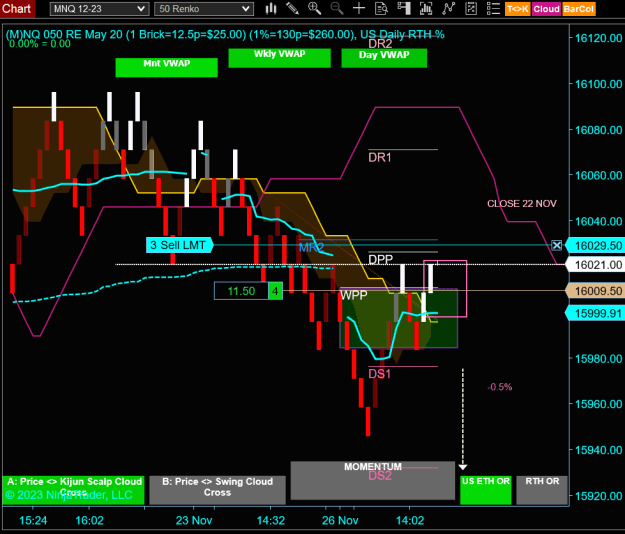This screenshot has width=625, height=534.
Task: Click the 16120.00 price axis label
Action: pos(598,38)
